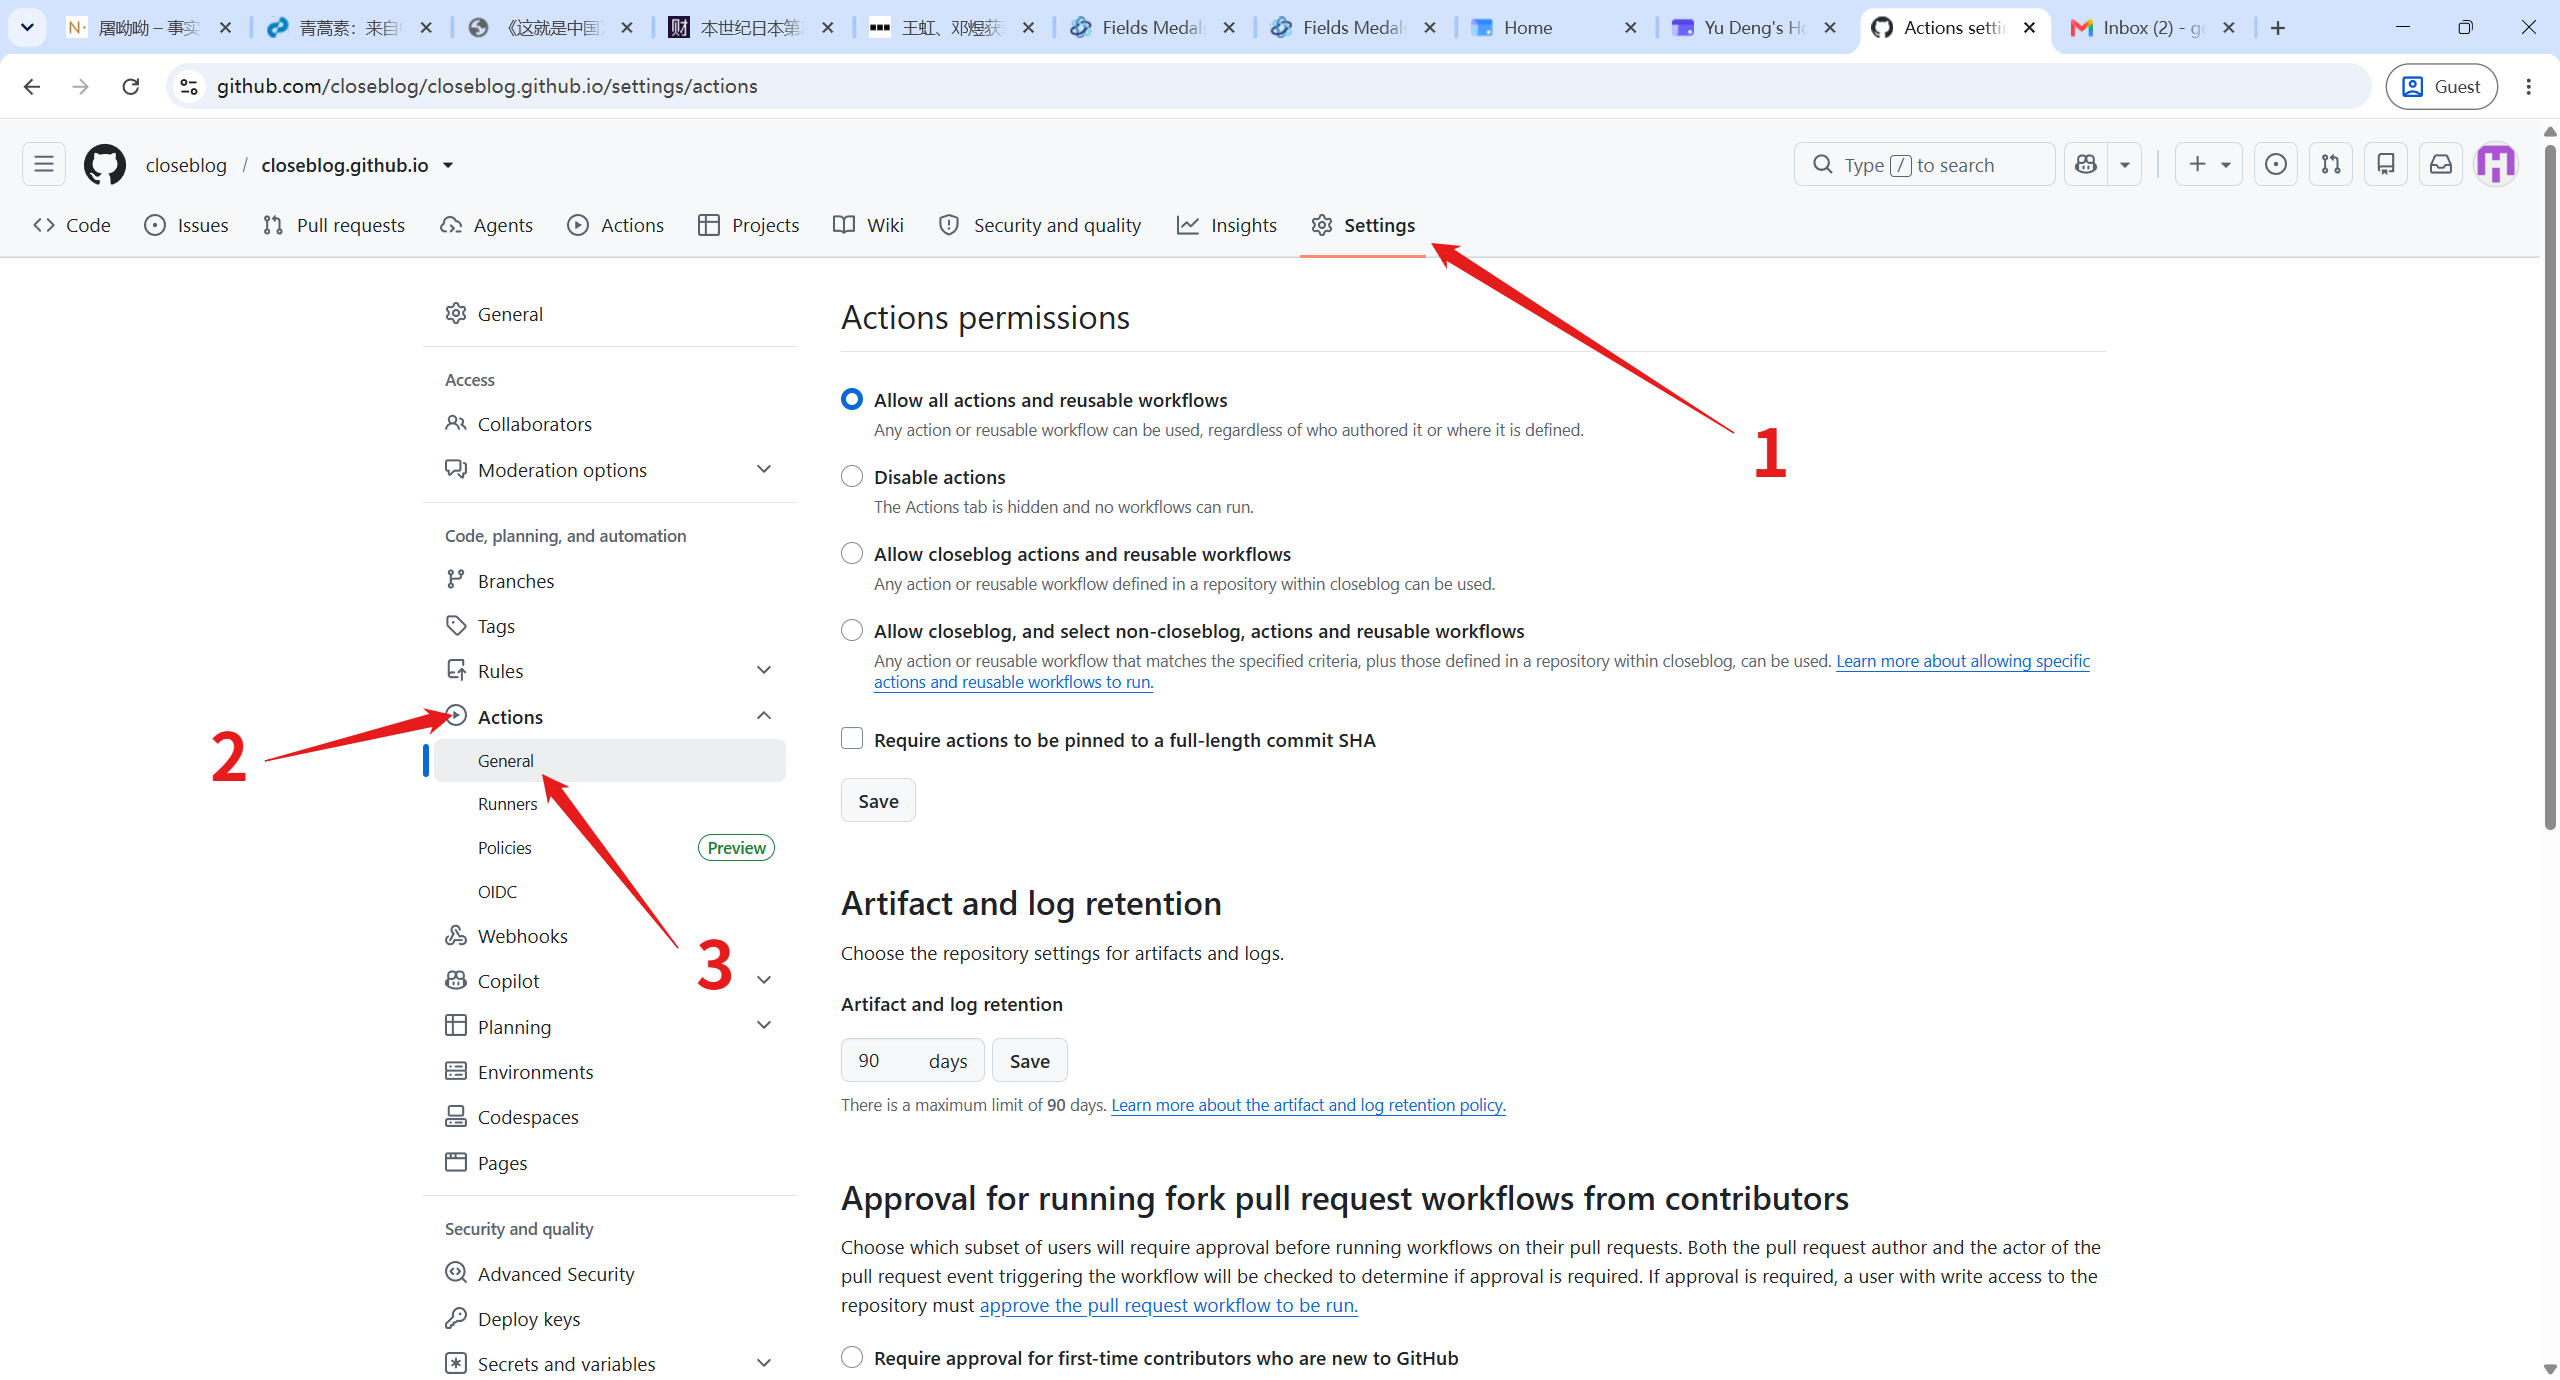
Task: Open the repositories icon in top header
Action: 2386,164
